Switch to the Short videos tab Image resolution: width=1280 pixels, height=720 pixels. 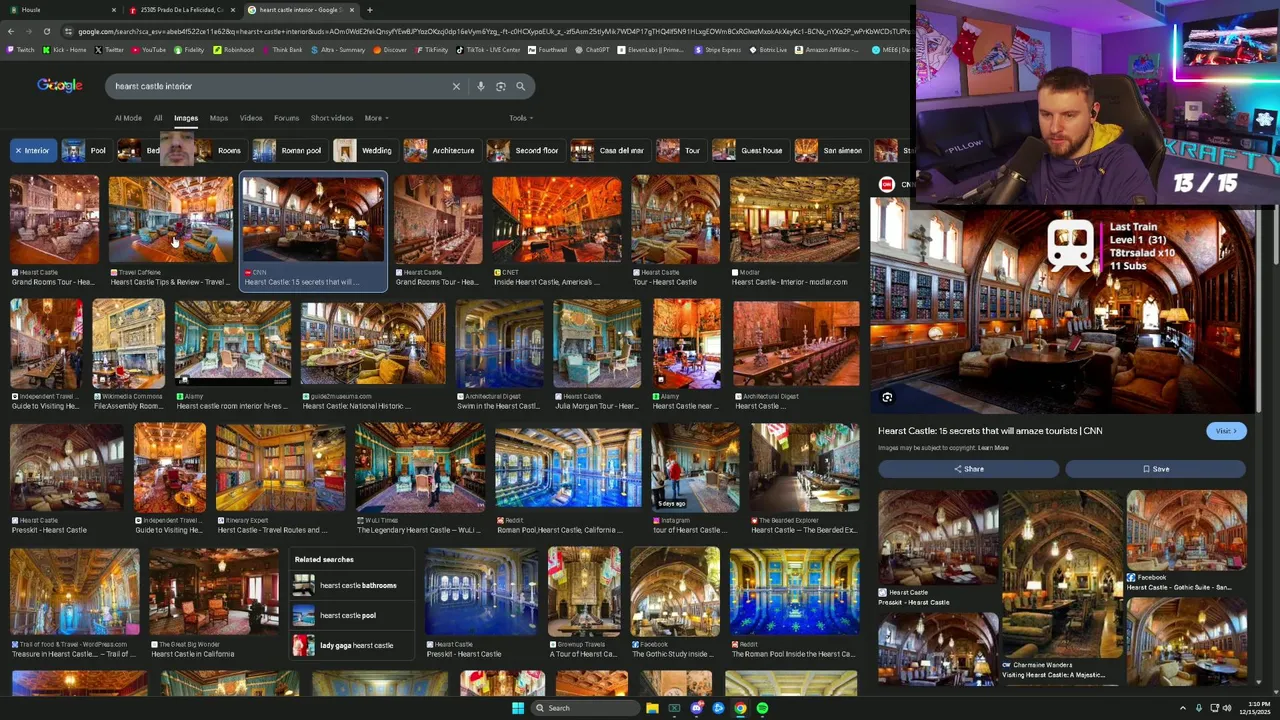(331, 118)
